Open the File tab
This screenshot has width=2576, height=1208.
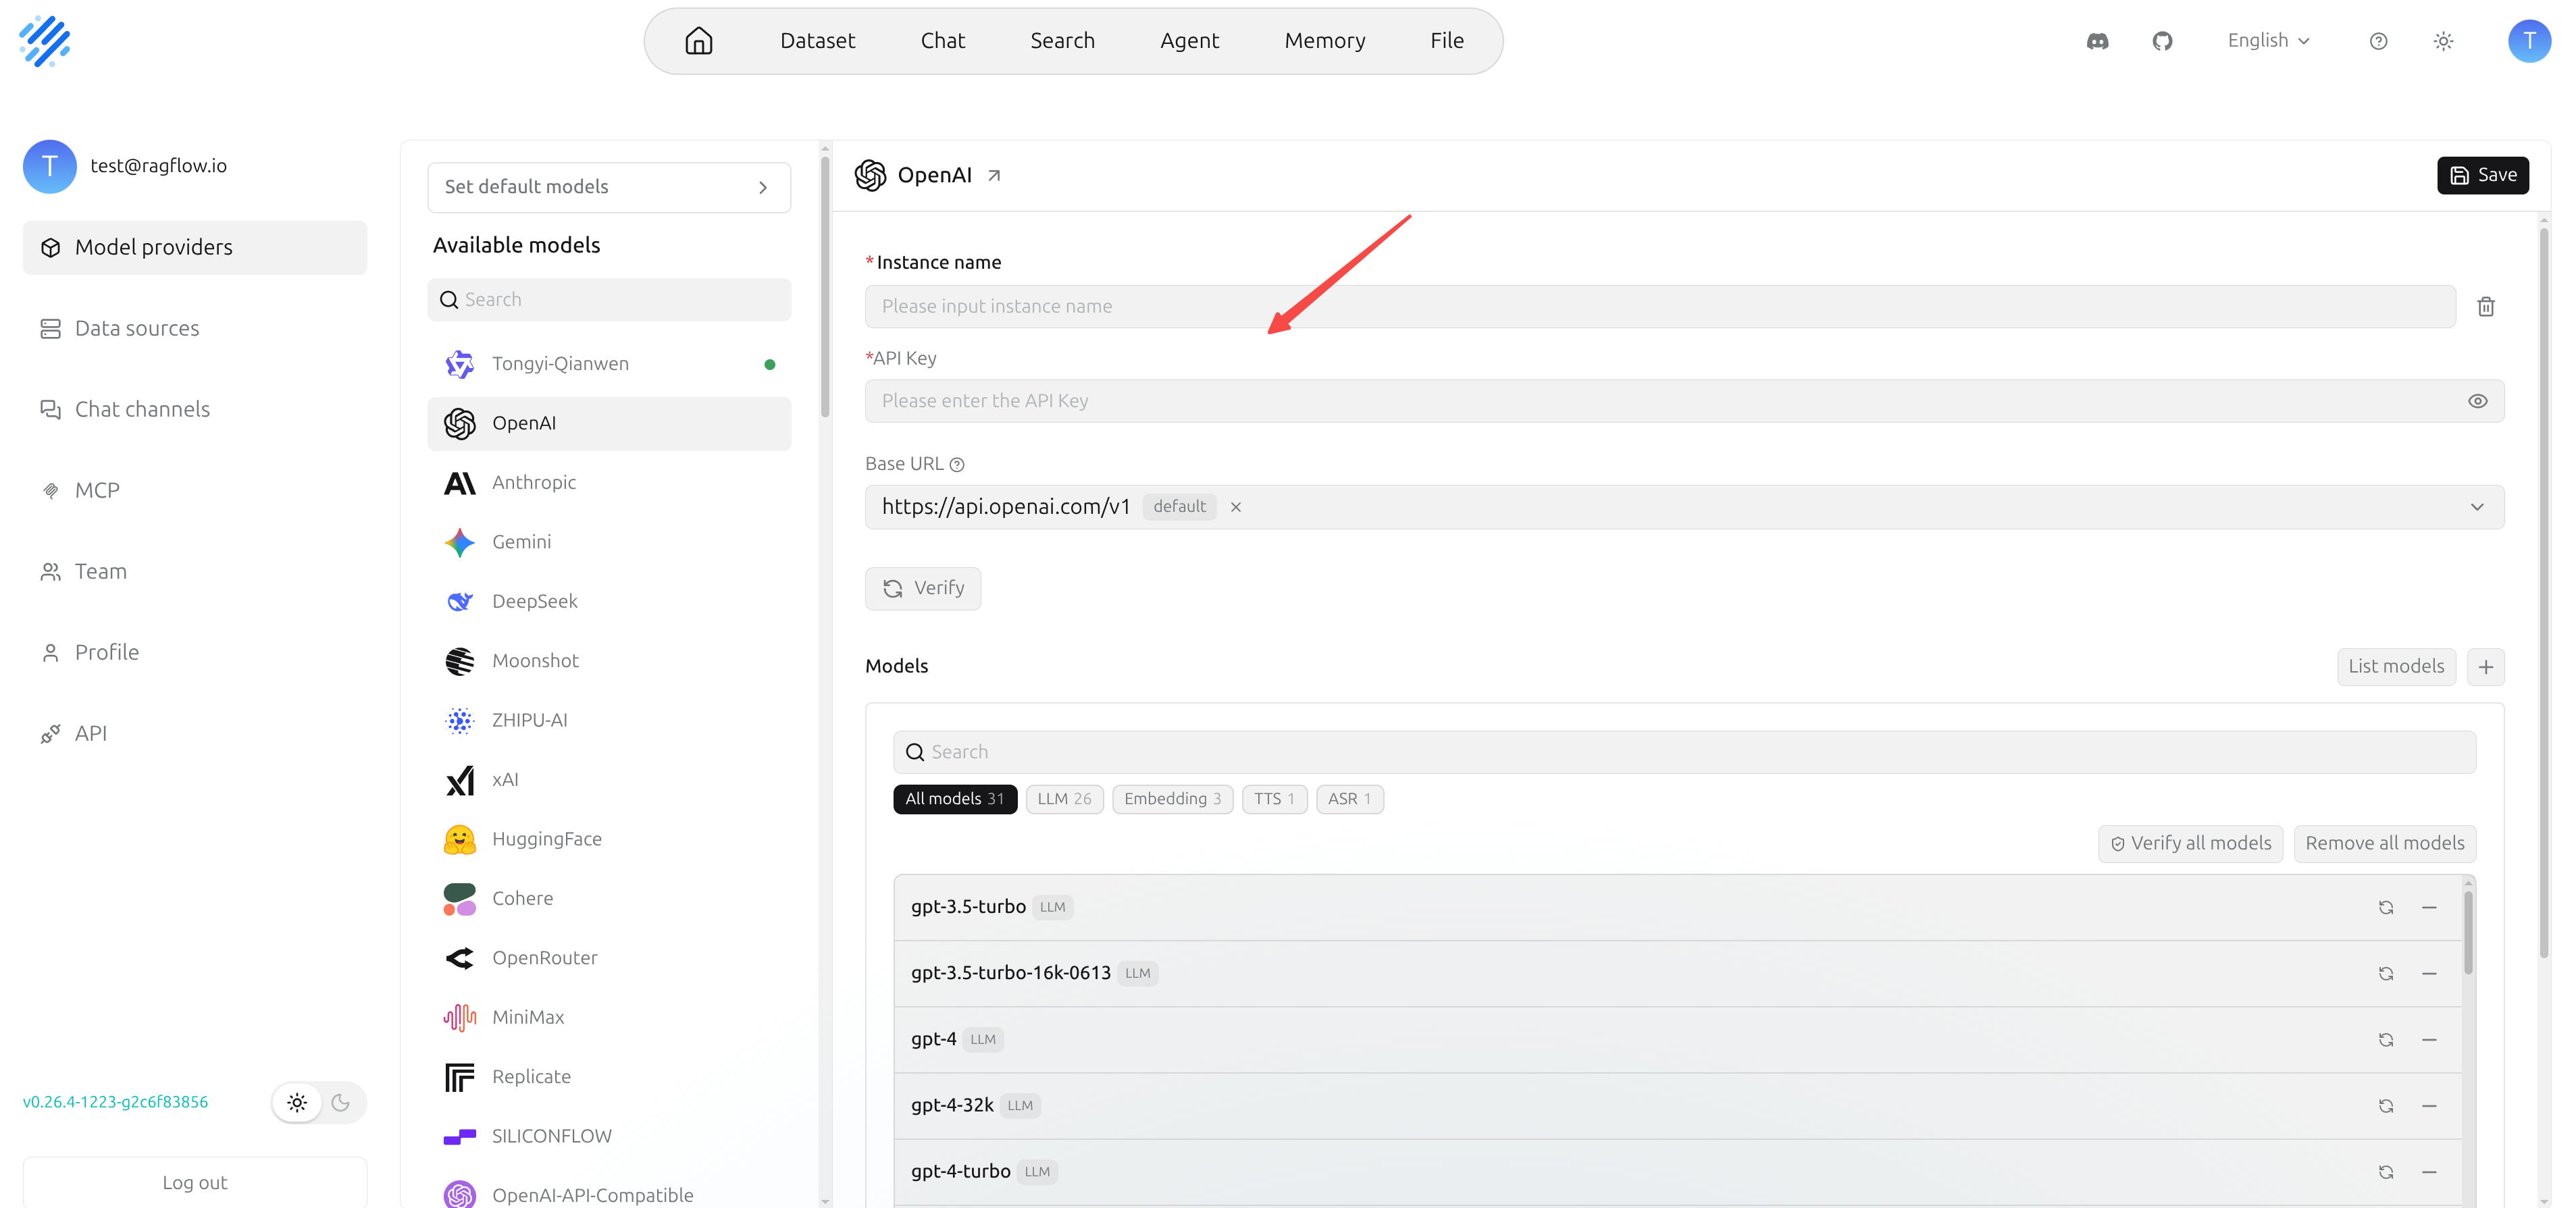[1447, 41]
